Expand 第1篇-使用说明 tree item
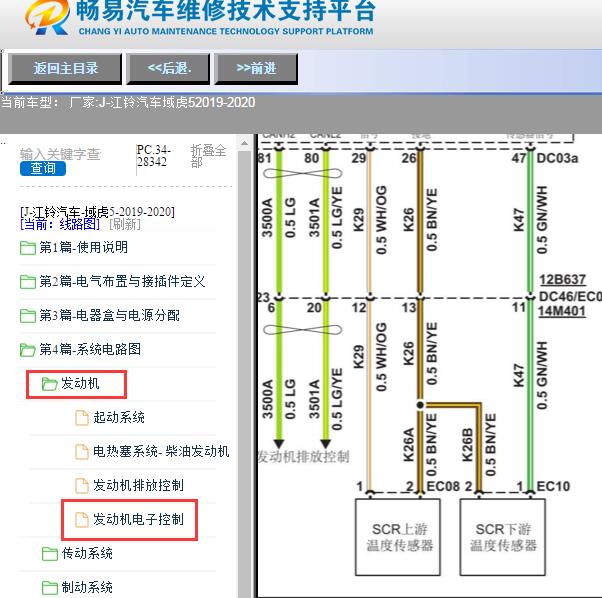Screen dimensions: 602x598 click(x=83, y=247)
